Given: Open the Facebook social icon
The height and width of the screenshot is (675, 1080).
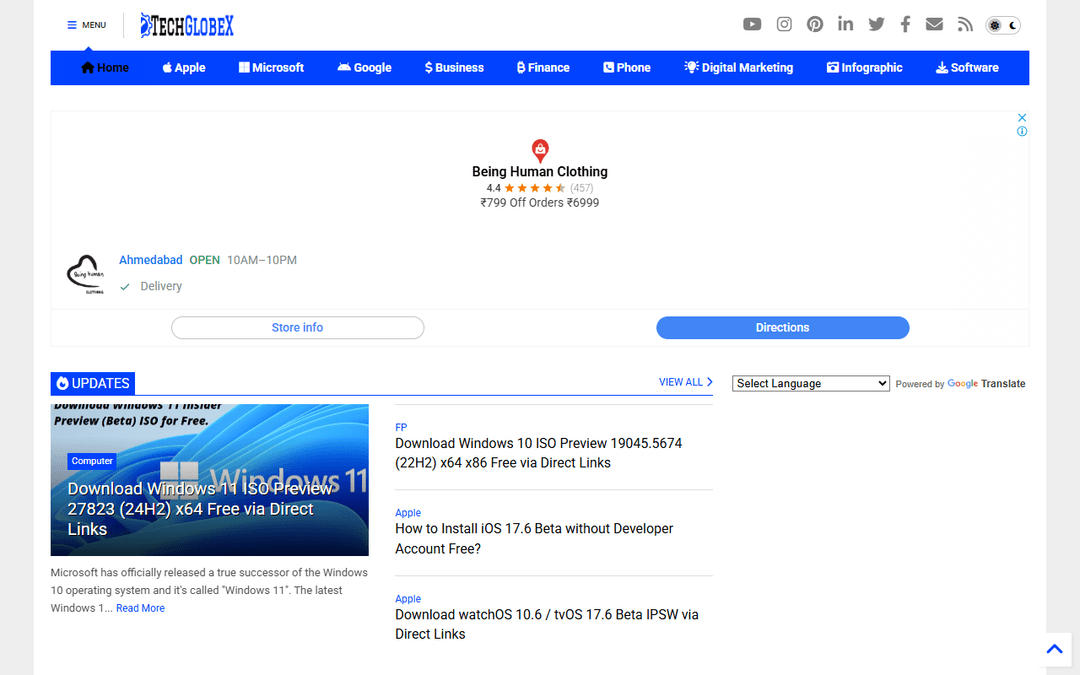Looking at the screenshot, I should coord(905,25).
